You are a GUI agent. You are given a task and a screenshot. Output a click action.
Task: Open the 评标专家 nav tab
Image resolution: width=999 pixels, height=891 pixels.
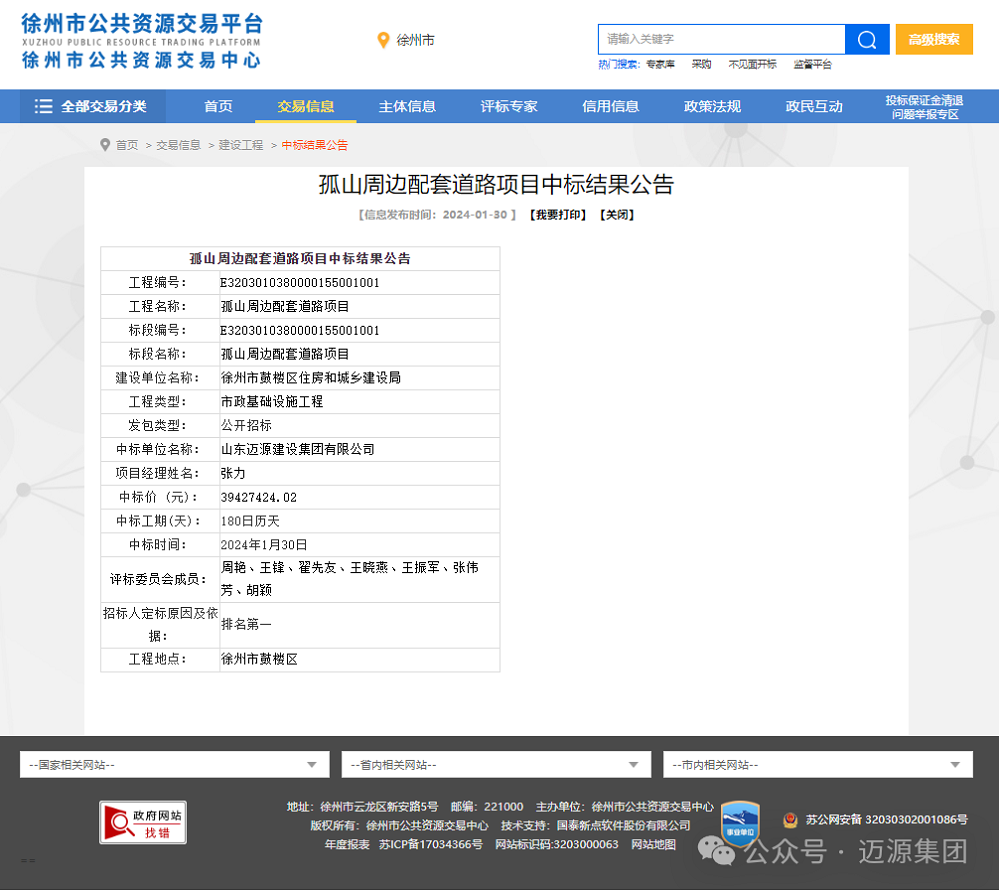pyautogui.click(x=509, y=106)
